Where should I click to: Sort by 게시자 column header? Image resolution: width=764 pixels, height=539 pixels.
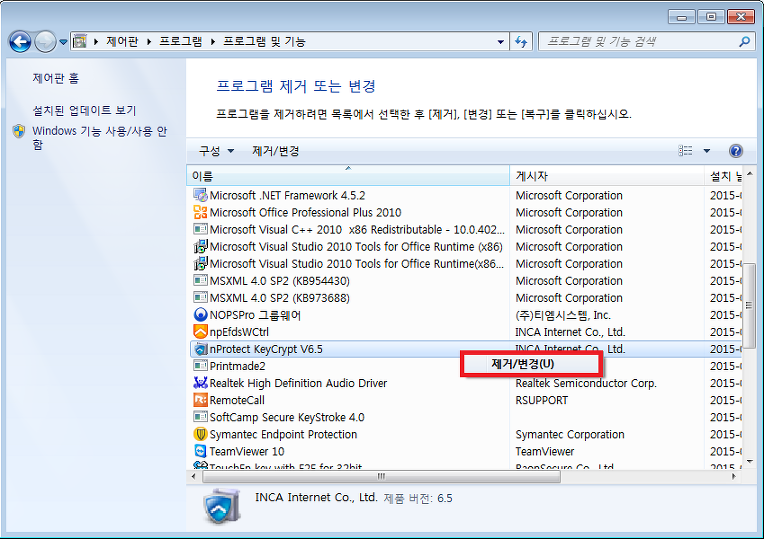(607, 176)
